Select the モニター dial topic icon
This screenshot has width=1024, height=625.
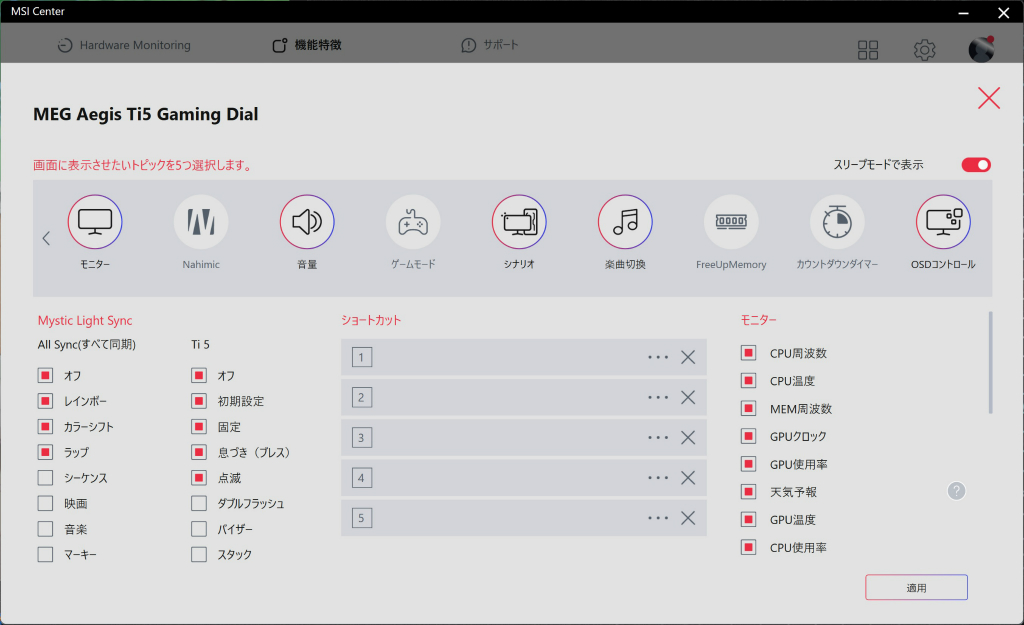click(95, 222)
